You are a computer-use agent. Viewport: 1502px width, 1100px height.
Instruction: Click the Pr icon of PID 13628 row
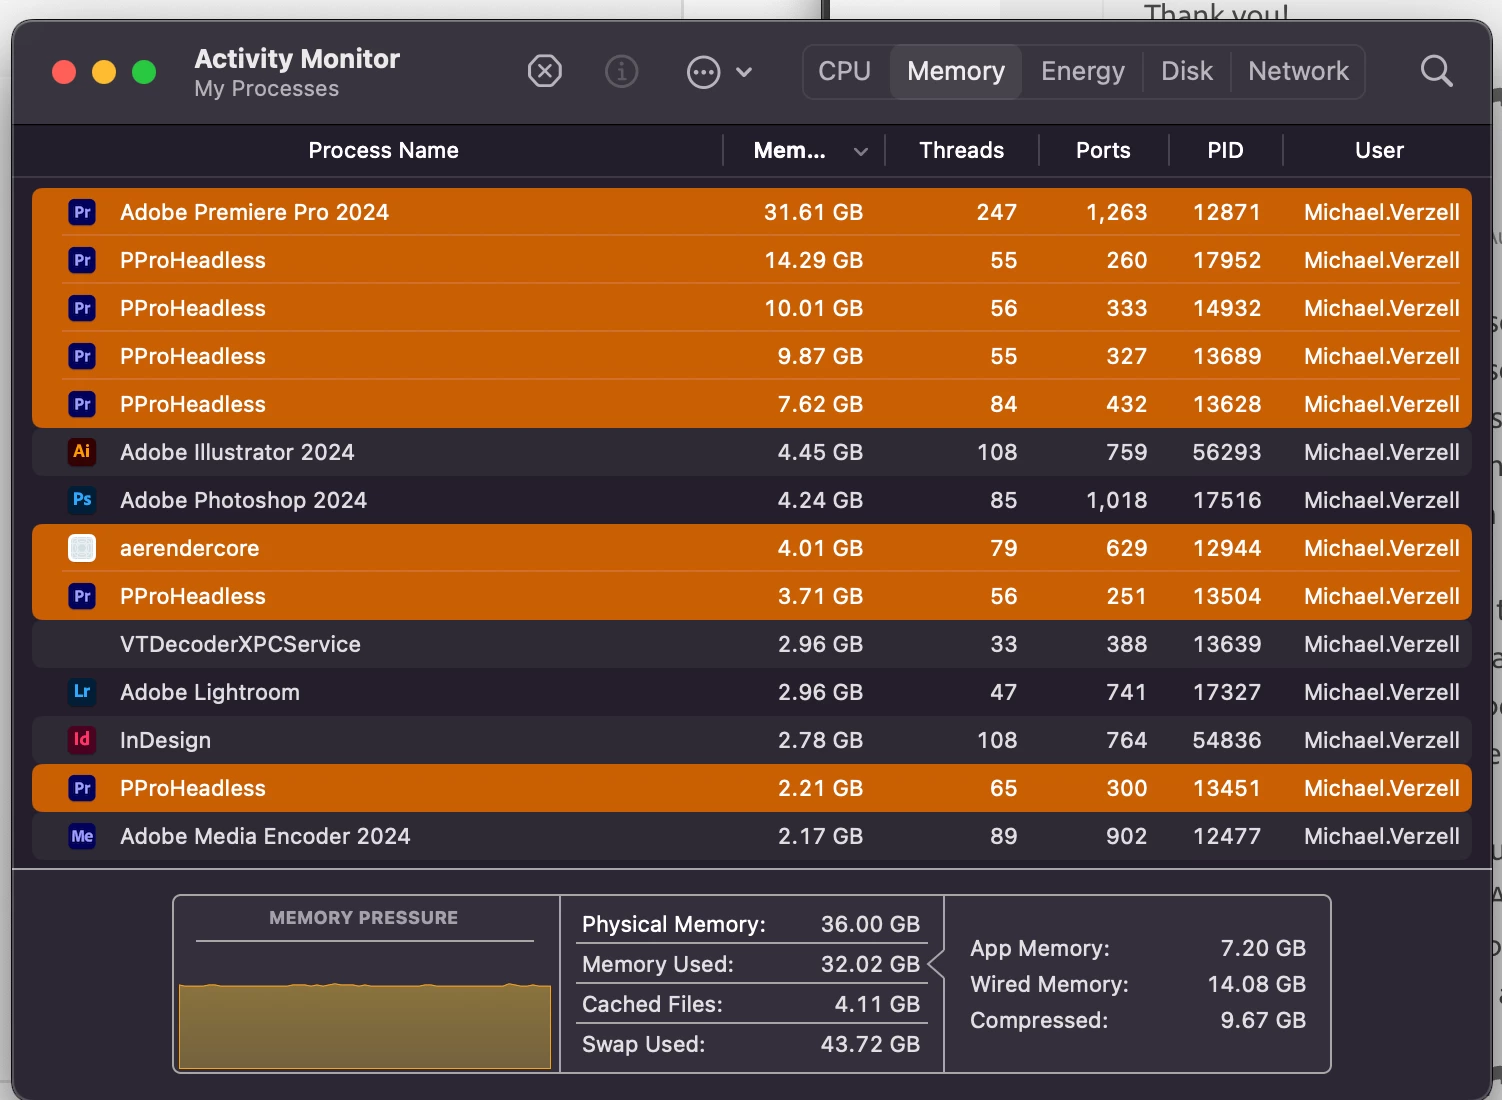[82, 404]
